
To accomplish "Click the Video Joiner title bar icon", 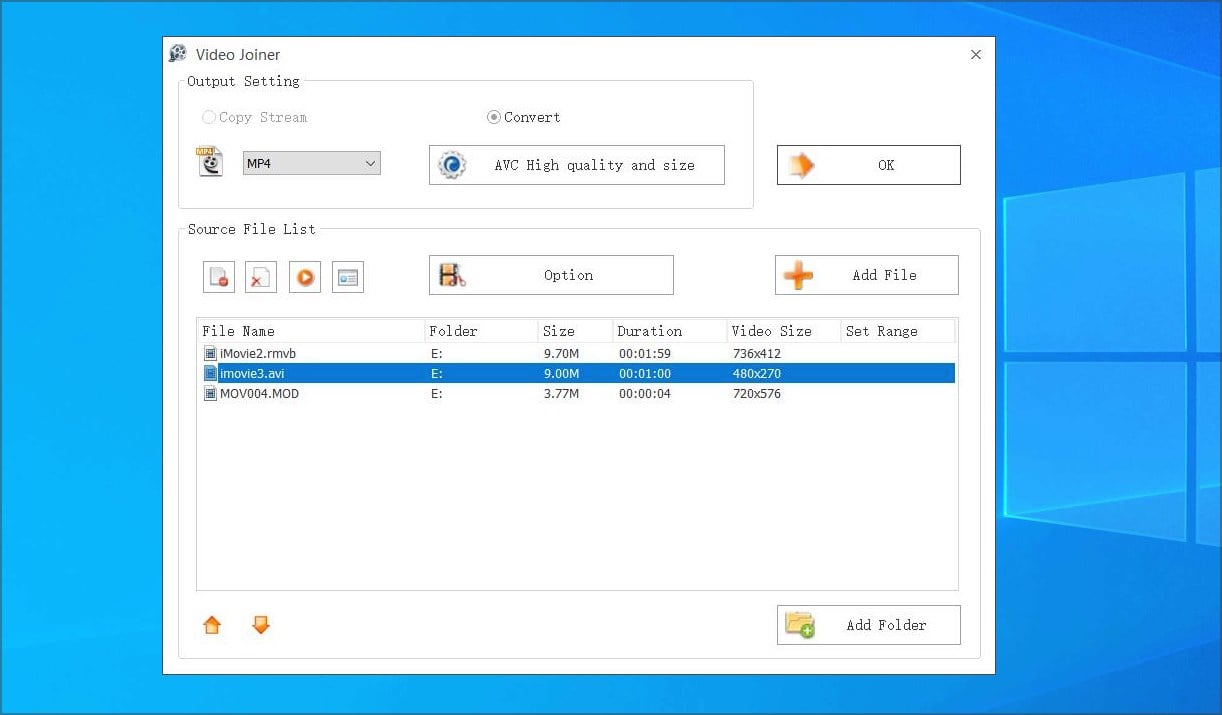I will click(x=178, y=54).
